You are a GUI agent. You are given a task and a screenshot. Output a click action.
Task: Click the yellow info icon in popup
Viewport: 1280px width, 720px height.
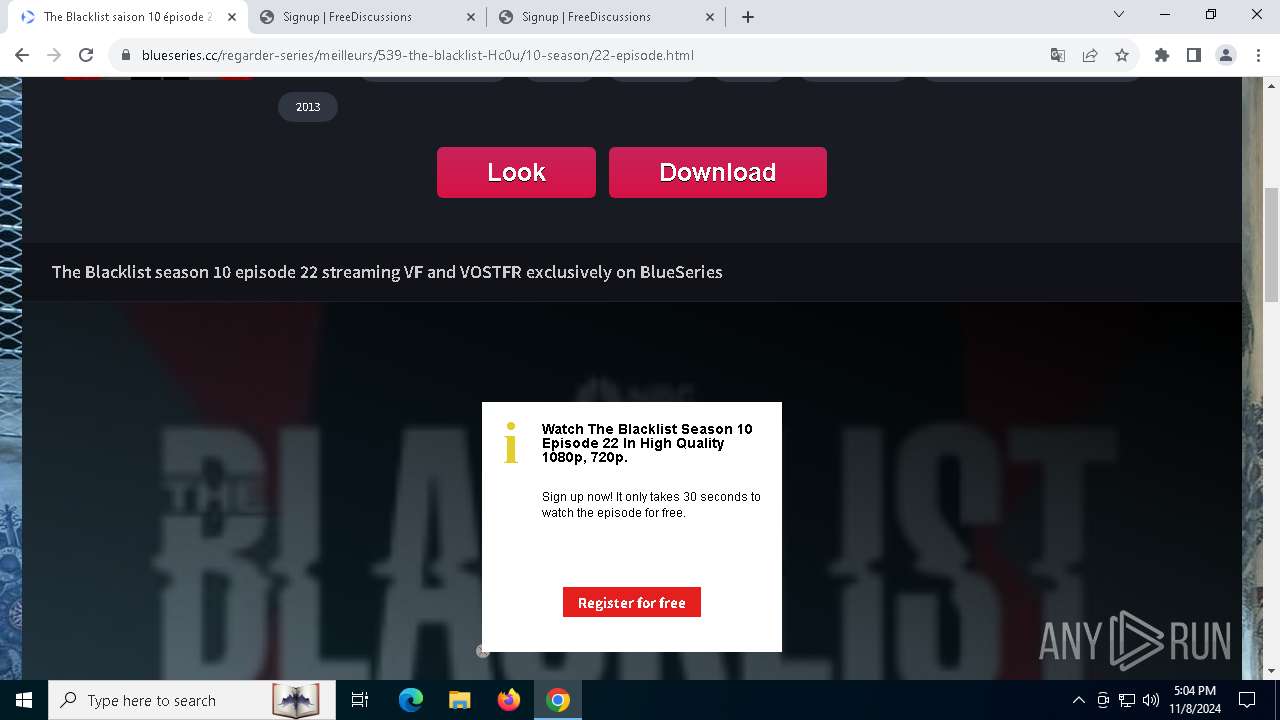(x=511, y=443)
